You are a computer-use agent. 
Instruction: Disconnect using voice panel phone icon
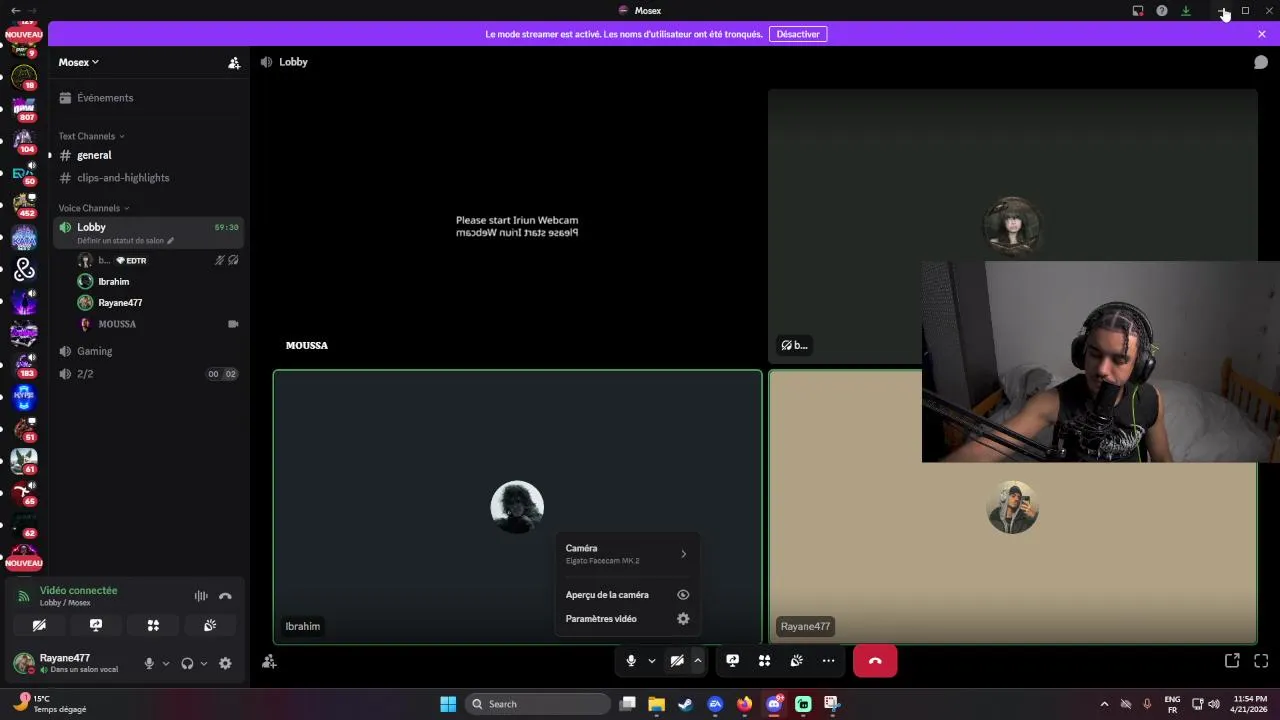(225, 596)
